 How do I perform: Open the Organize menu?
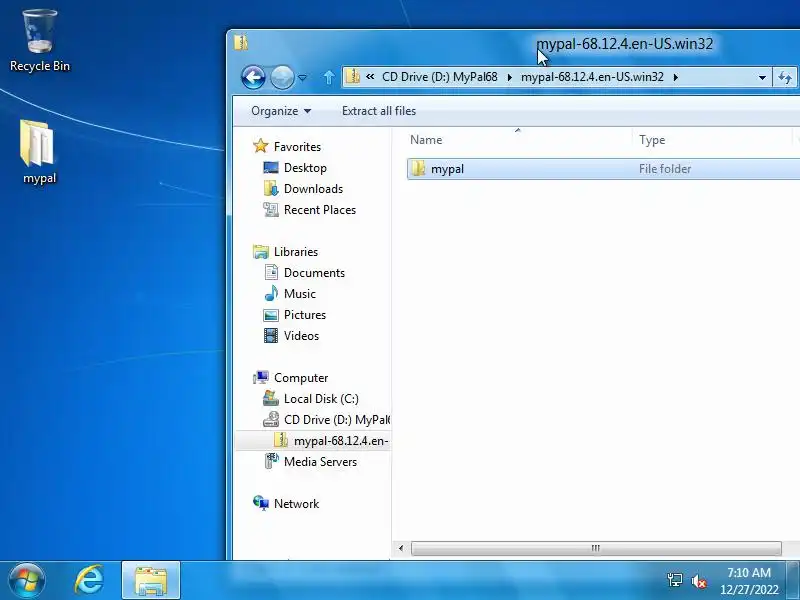(281, 111)
